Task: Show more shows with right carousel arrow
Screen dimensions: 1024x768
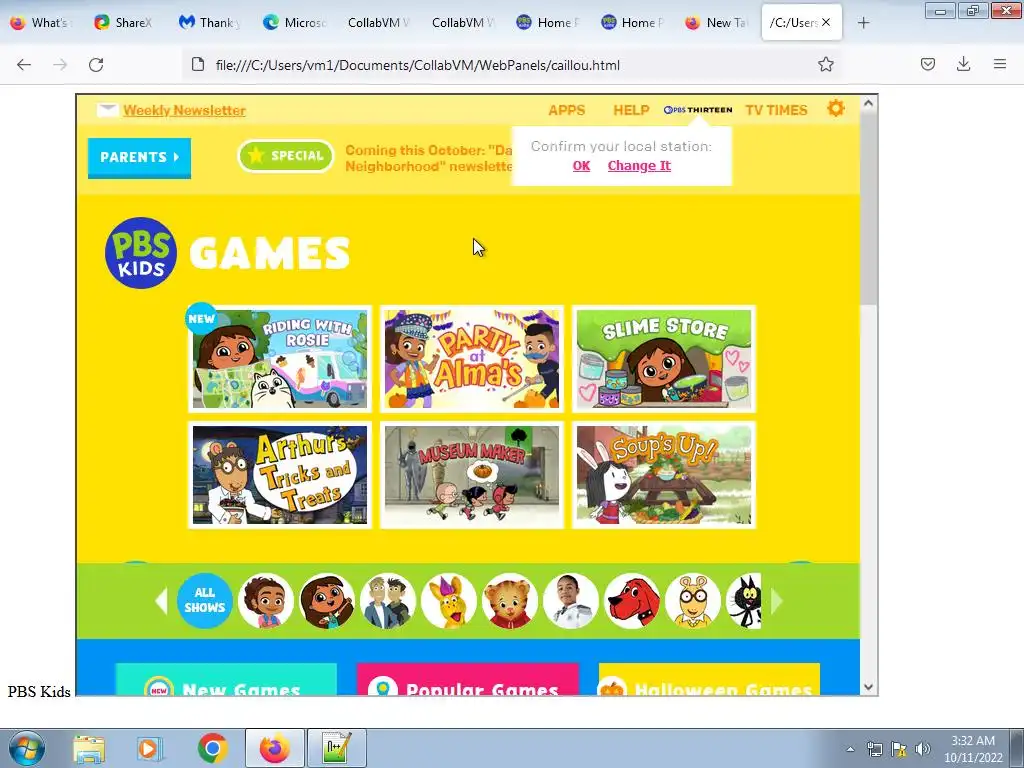Action: pos(776,601)
